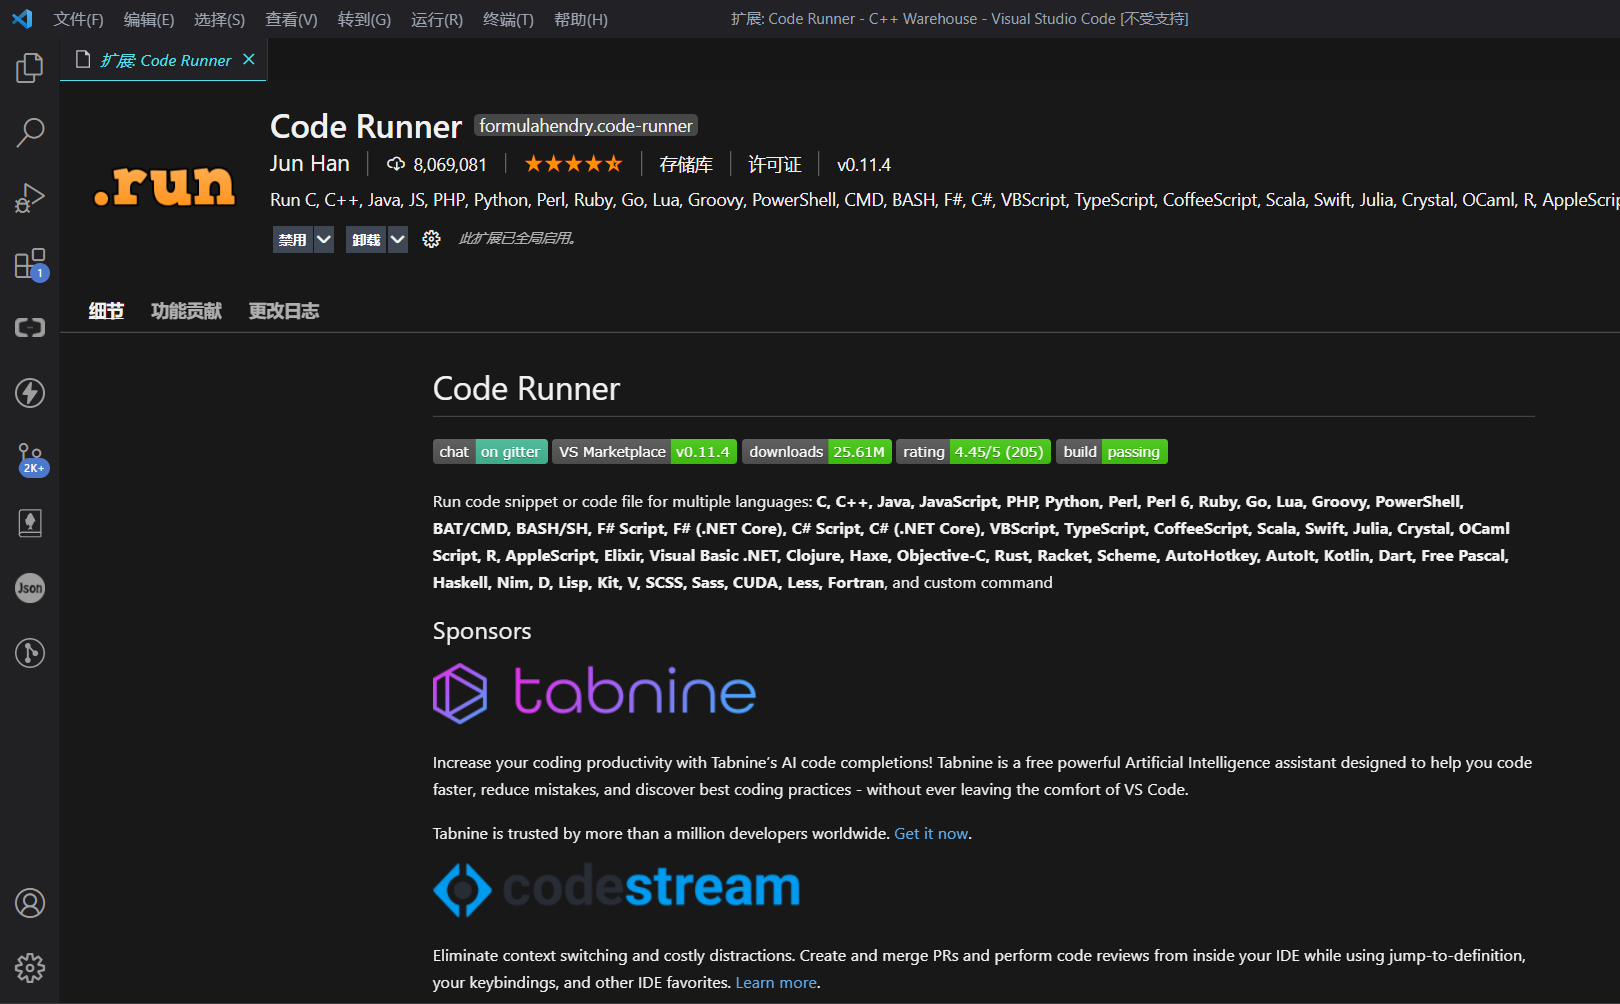
Task: Open the Accounts icon
Action: [x=30, y=903]
